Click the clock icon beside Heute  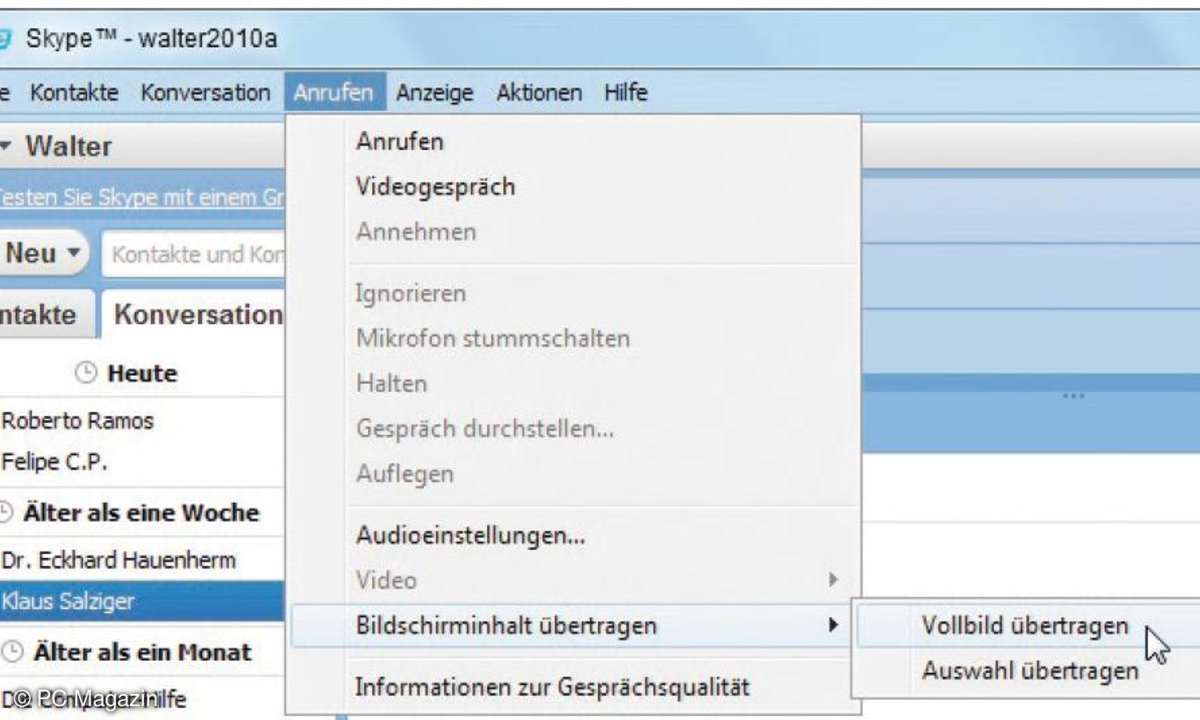(87, 373)
